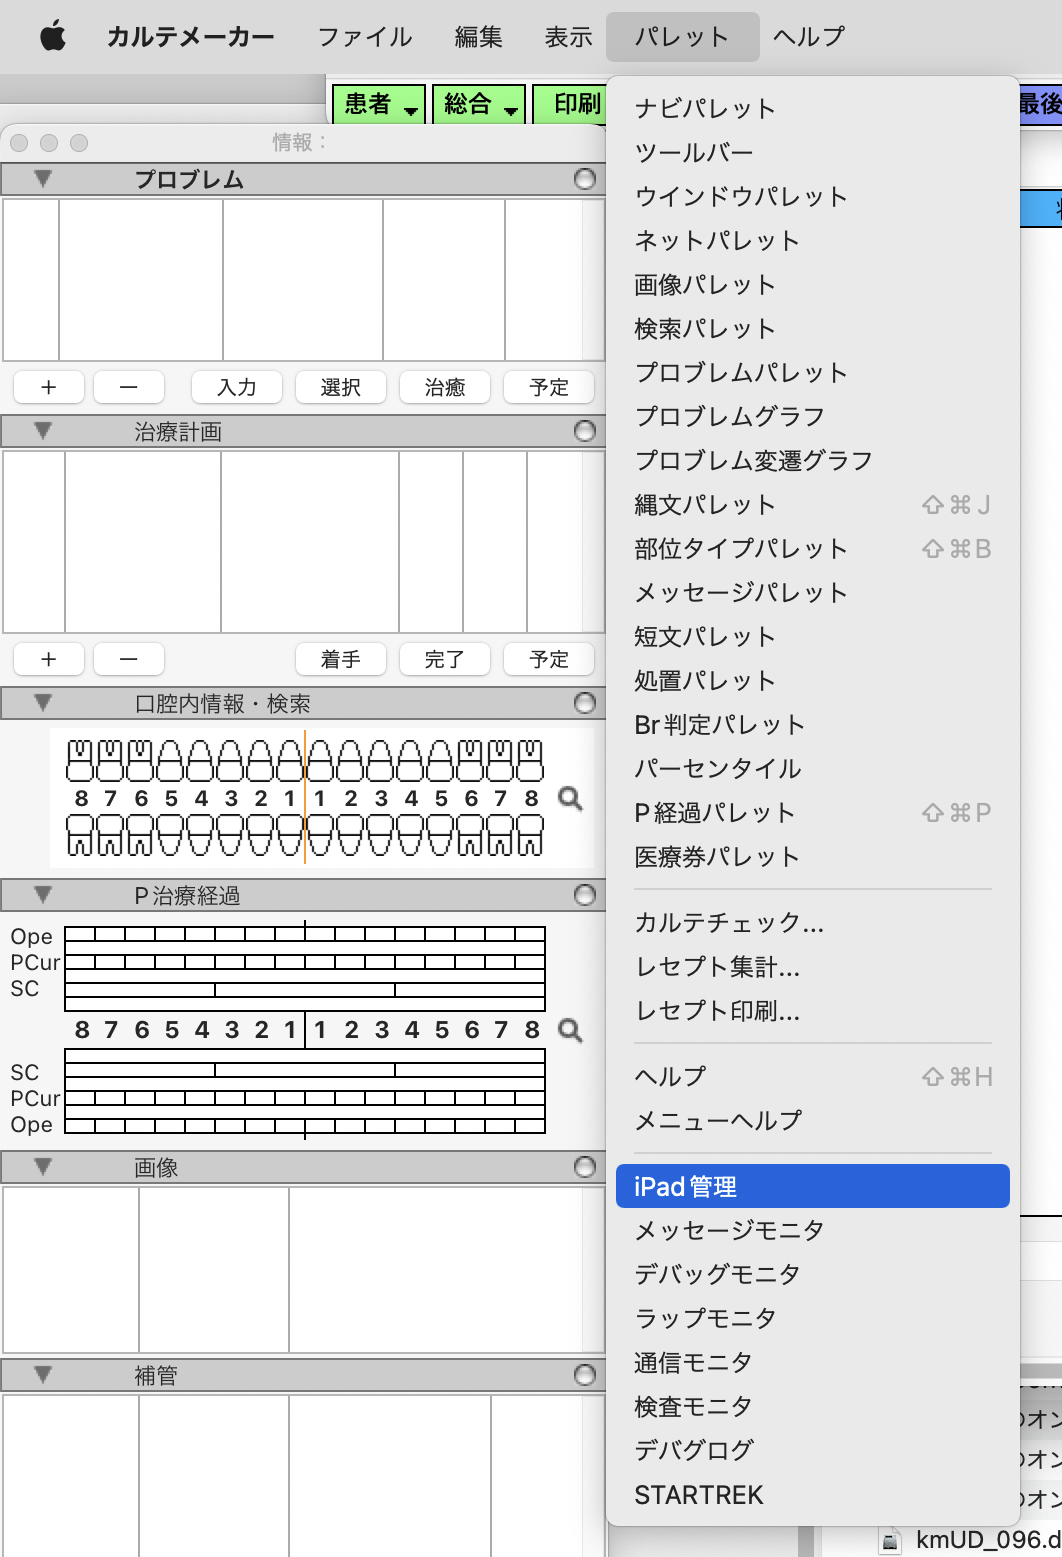Click the kmUD_096 file icon
The height and width of the screenshot is (1557, 1062).
coord(889,1540)
